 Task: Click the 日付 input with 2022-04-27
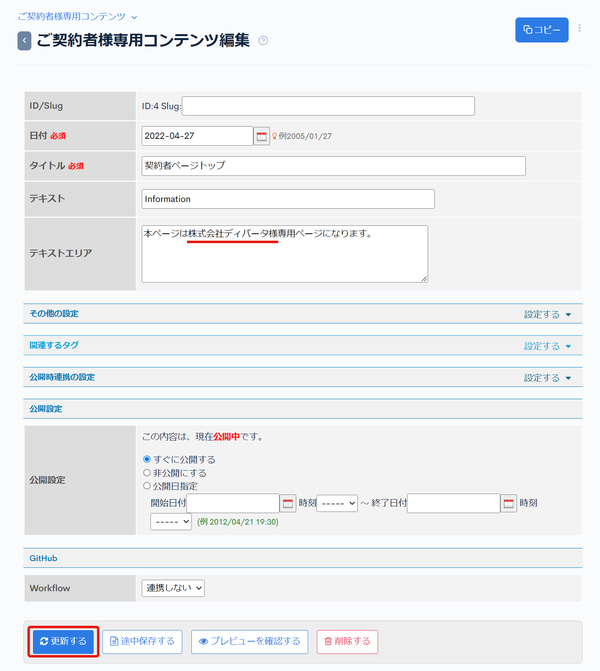[x=197, y=136]
